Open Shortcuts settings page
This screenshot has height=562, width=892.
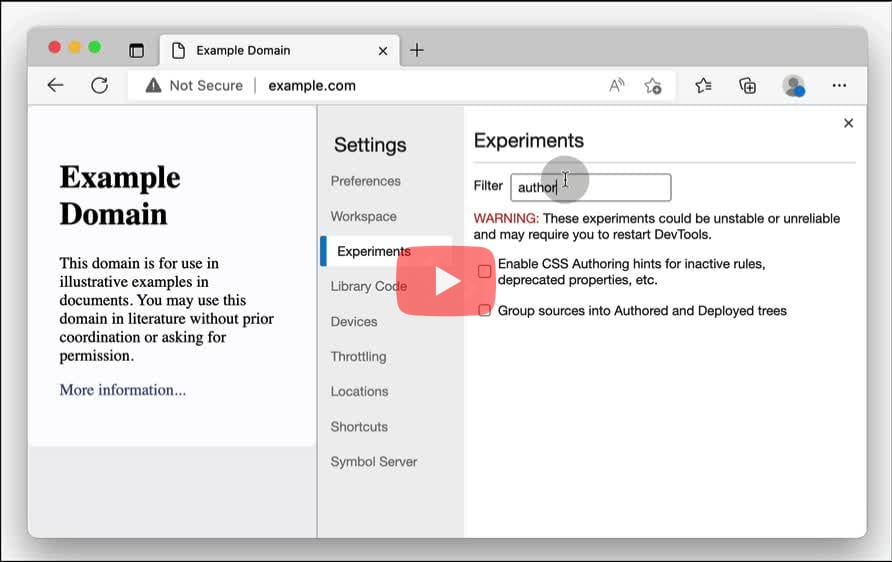coord(359,427)
